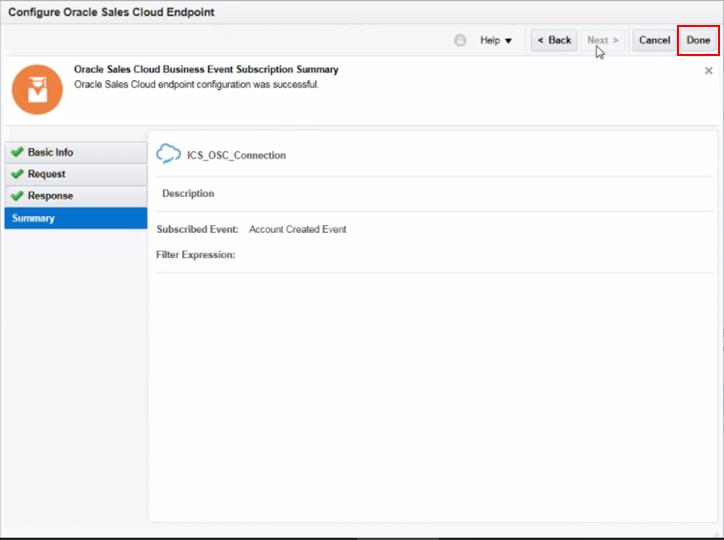This screenshot has width=724, height=540.
Task: Switch to the Request step
Action: click(47, 175)
